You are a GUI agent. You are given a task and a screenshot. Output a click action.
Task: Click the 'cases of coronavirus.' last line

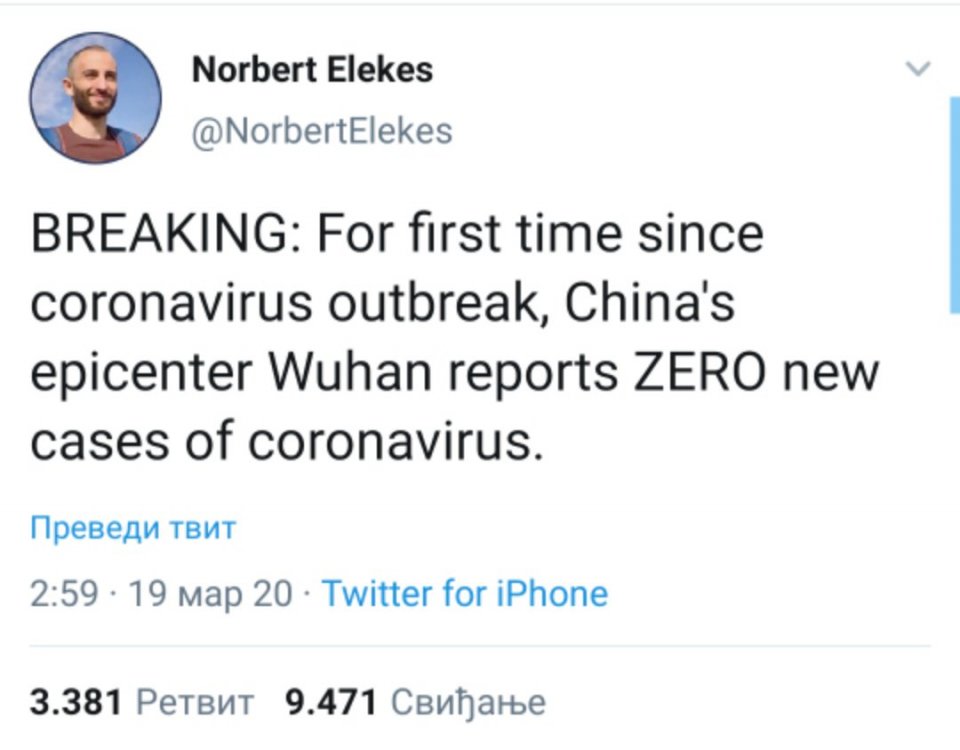click(288, 440)
